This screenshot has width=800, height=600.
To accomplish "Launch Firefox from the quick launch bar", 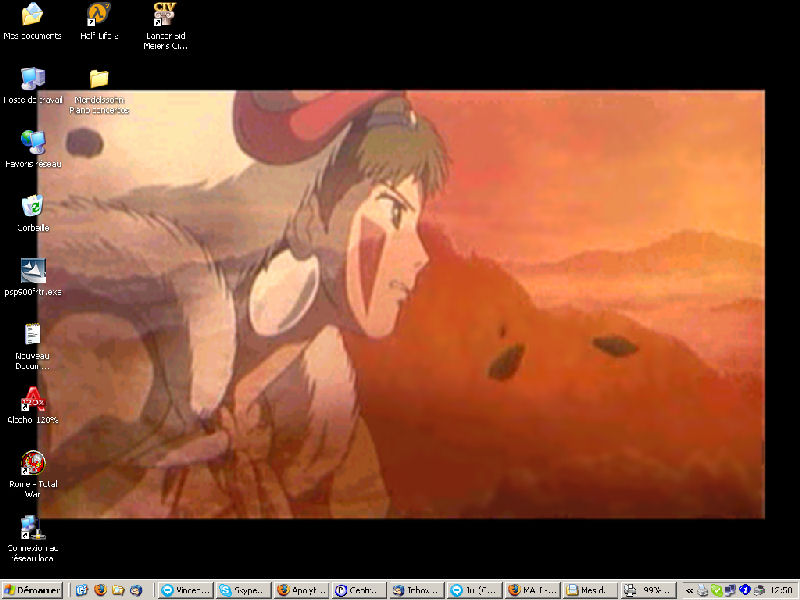I will coord(99,590).
